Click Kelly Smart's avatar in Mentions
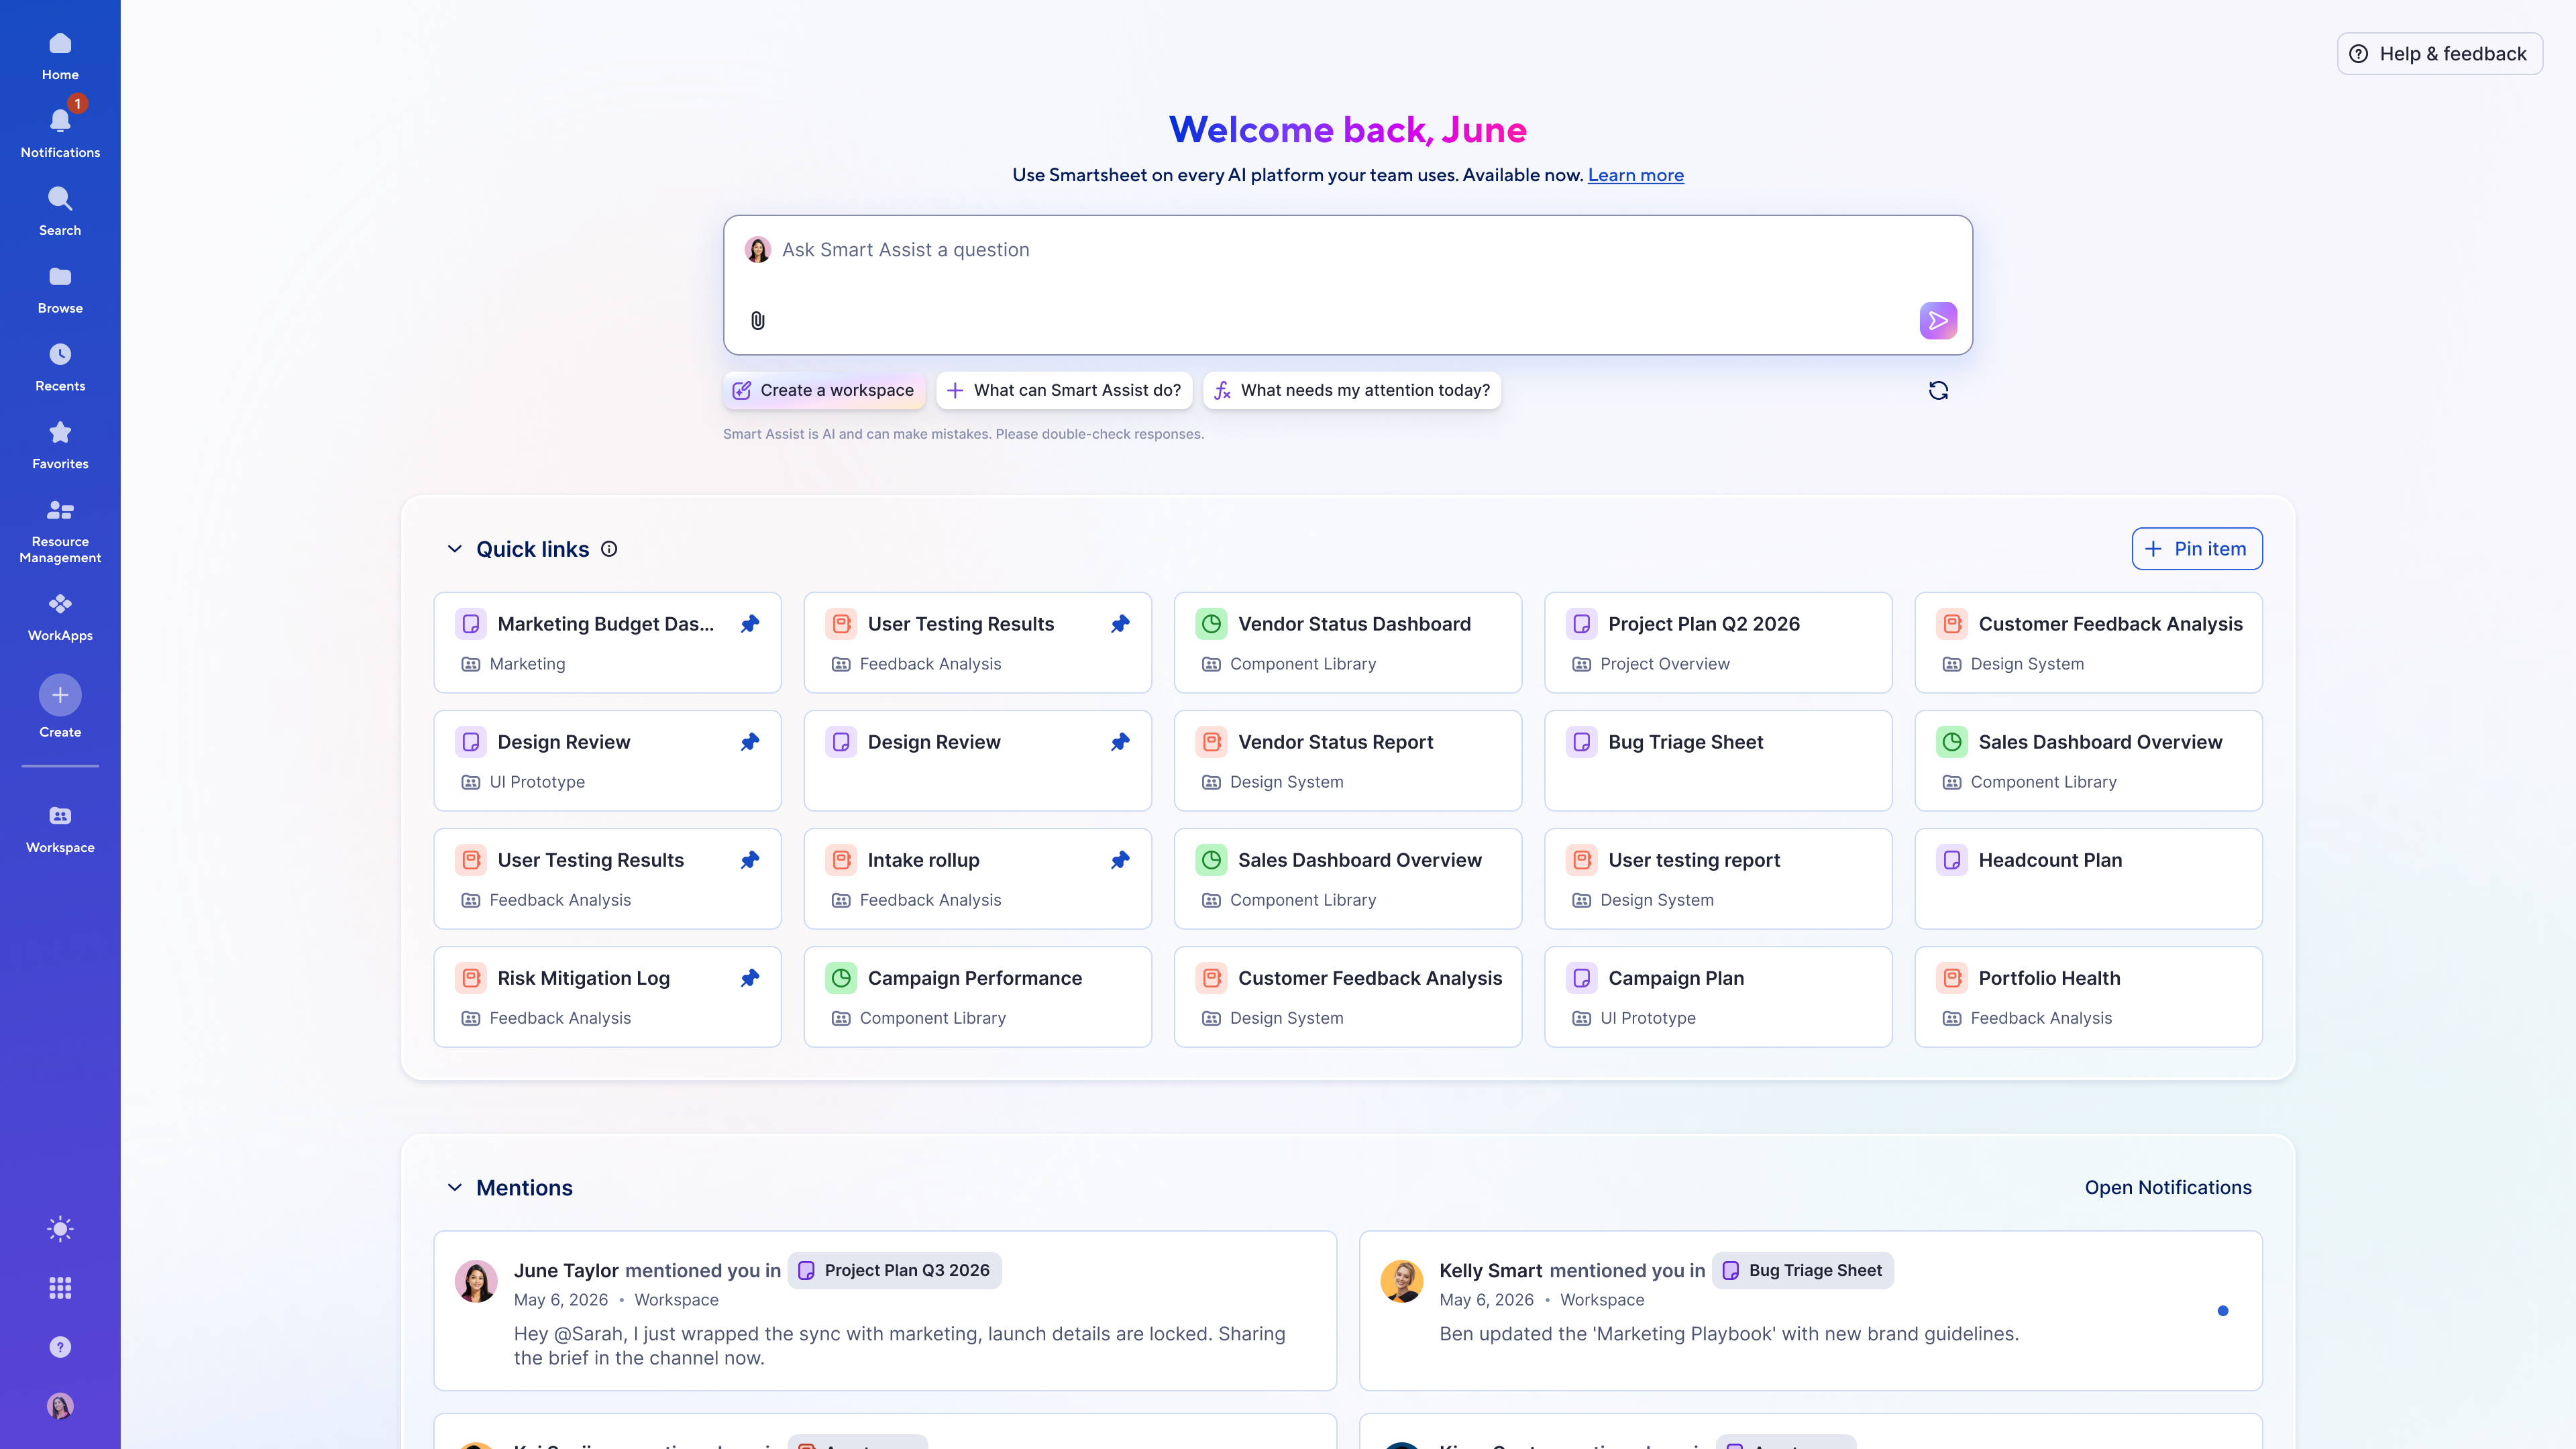2576x1449 pixels. pyautogui.click(x=1402, y=1281)
